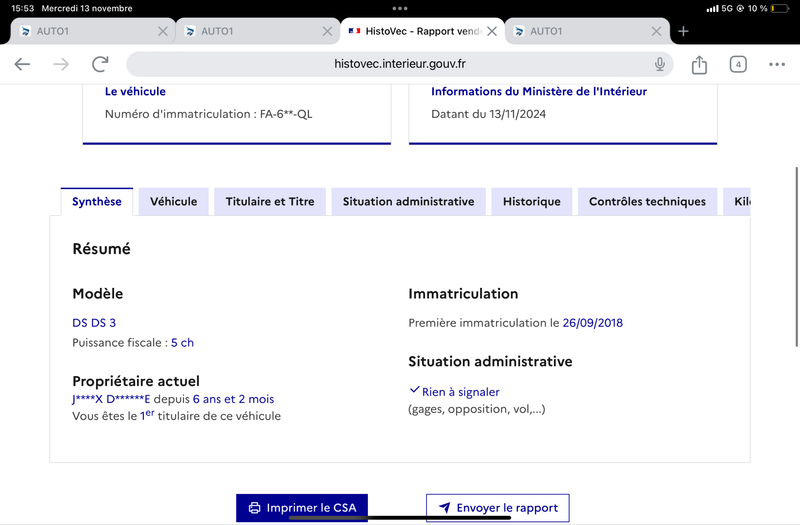The width and height of the screenshot is (800, 525).
Task: Click the 6 ans et 2 mois text
Action: point(233,399)
